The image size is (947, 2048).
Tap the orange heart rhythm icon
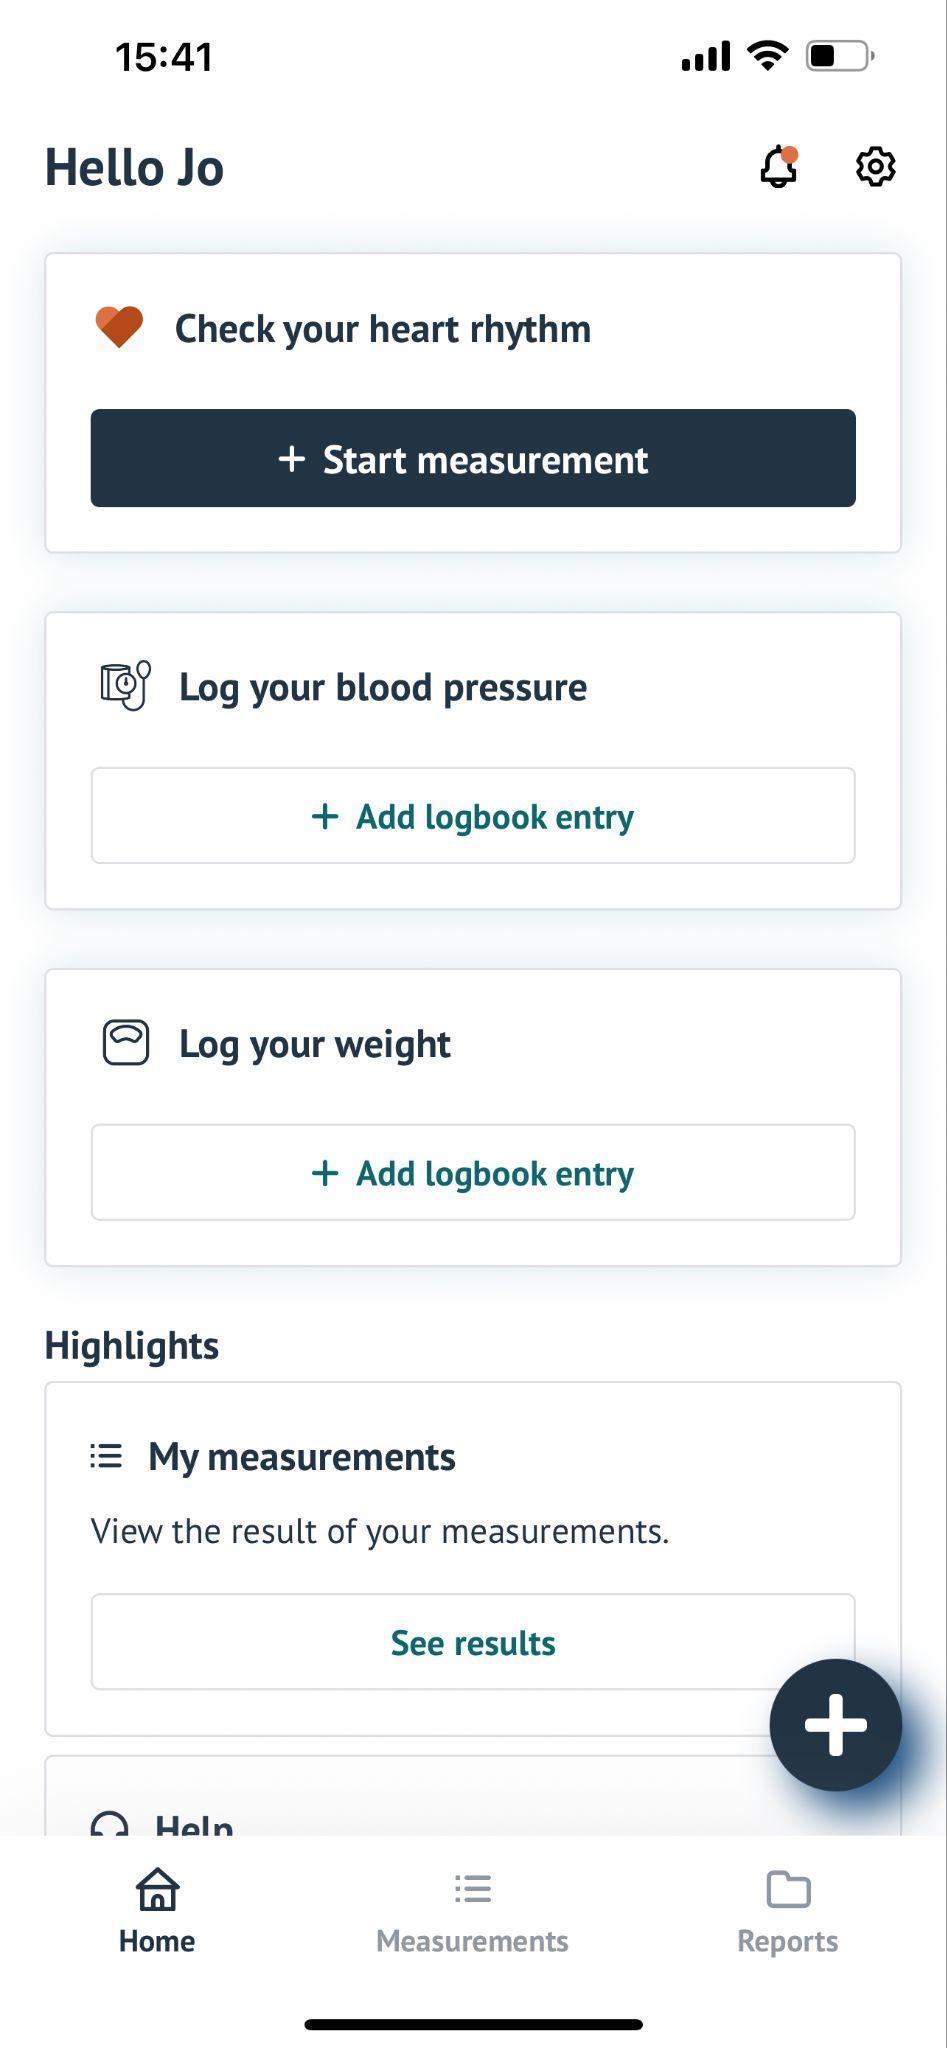click(119, 328)
